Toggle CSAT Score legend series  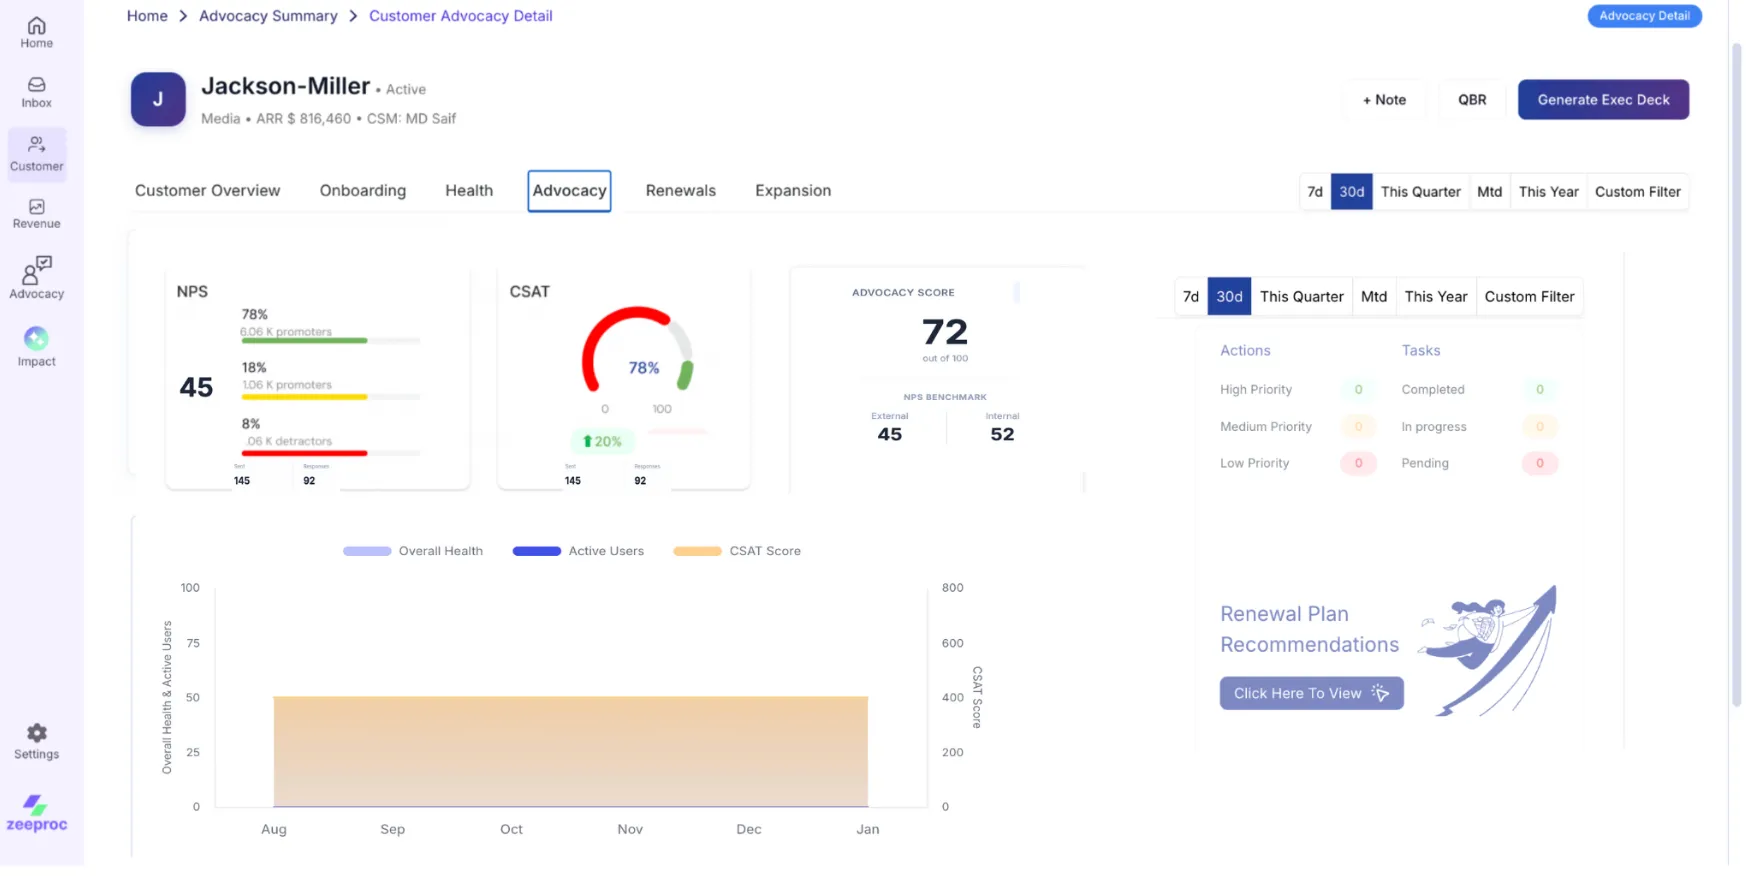click(x=737, y=551)
